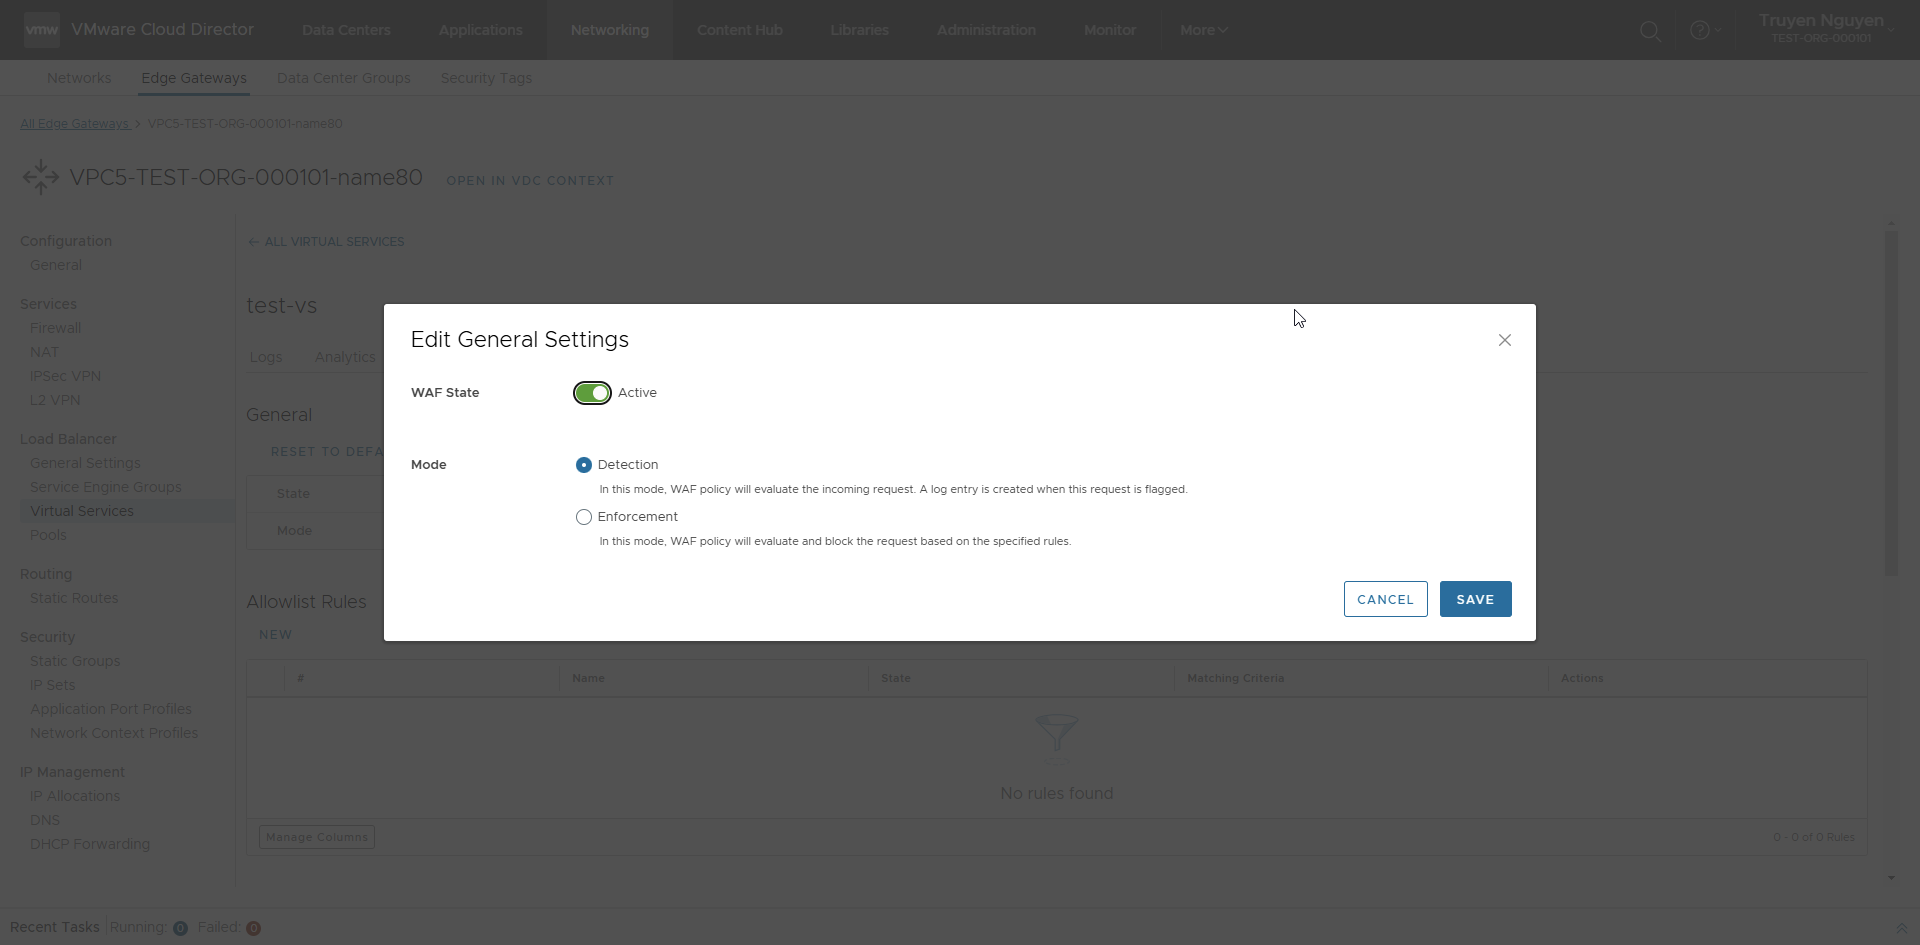This screenshot has width=1920, height=945.
Task: Click the edge gateway icon beside title
Action: pyautogui.click(x=41, y=177)
